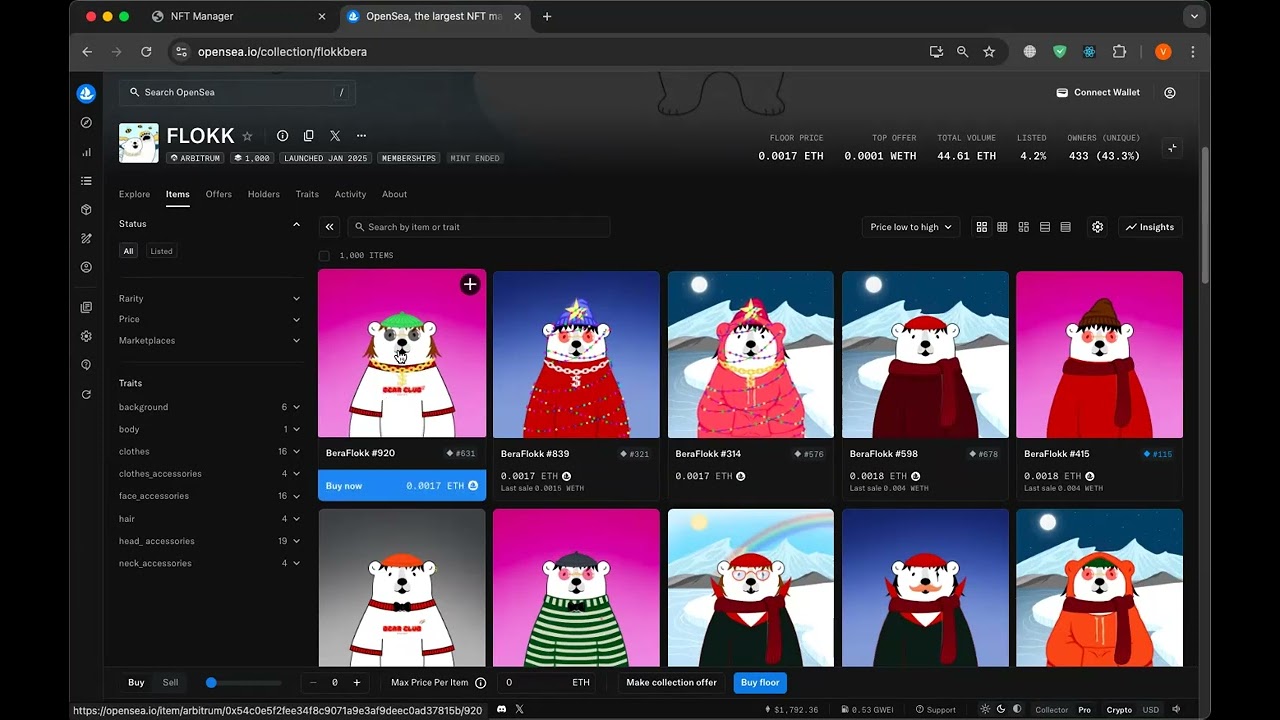1280x720 pixels.
Task: Open the profile face icon in sidebar
Action: 86,267
